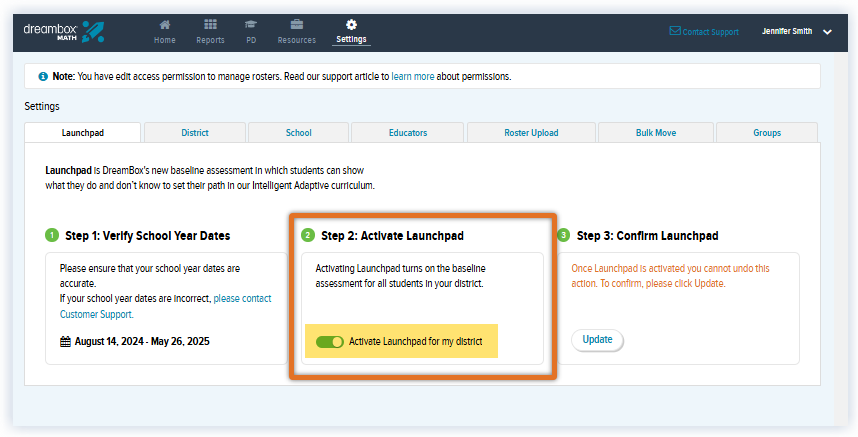858x437 pixels.
Task: Go to the Bulk Move tab
Action: click(x=656, y=132)
